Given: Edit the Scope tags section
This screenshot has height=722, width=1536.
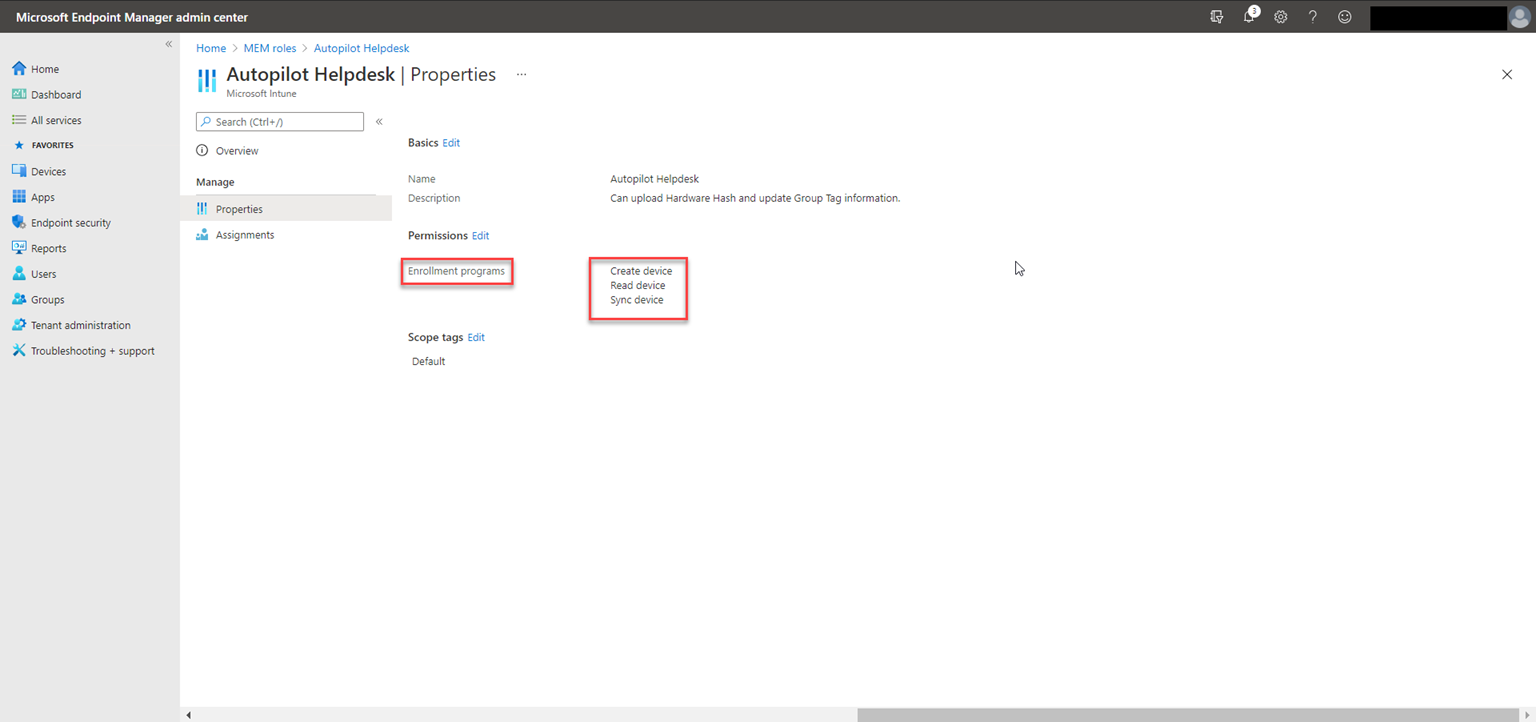Looking at the screenshot, I should [x=476, y=338].
